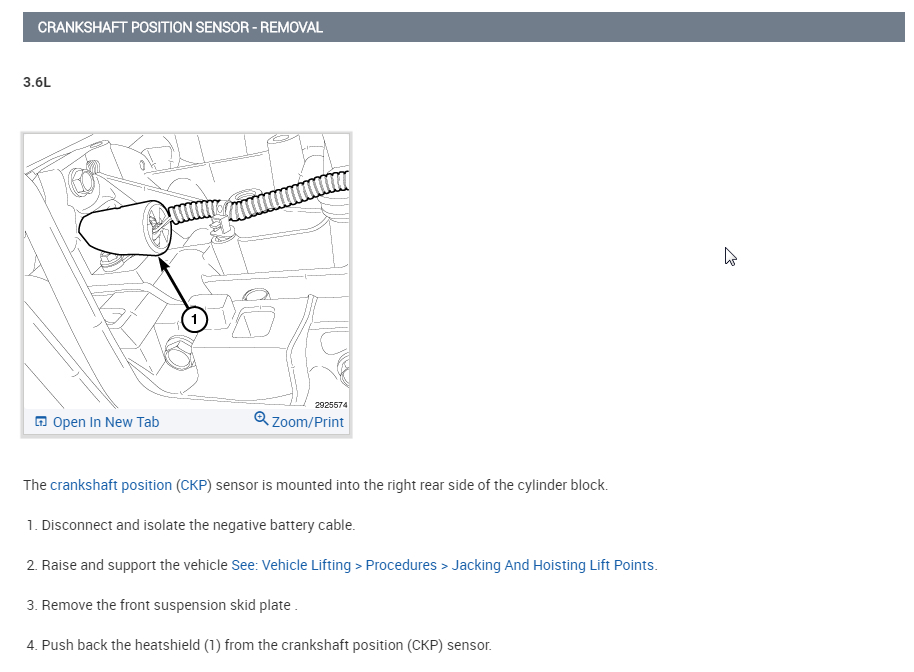
Task: Open See: Vehicle Lifting link
Action: coord(291,565)
